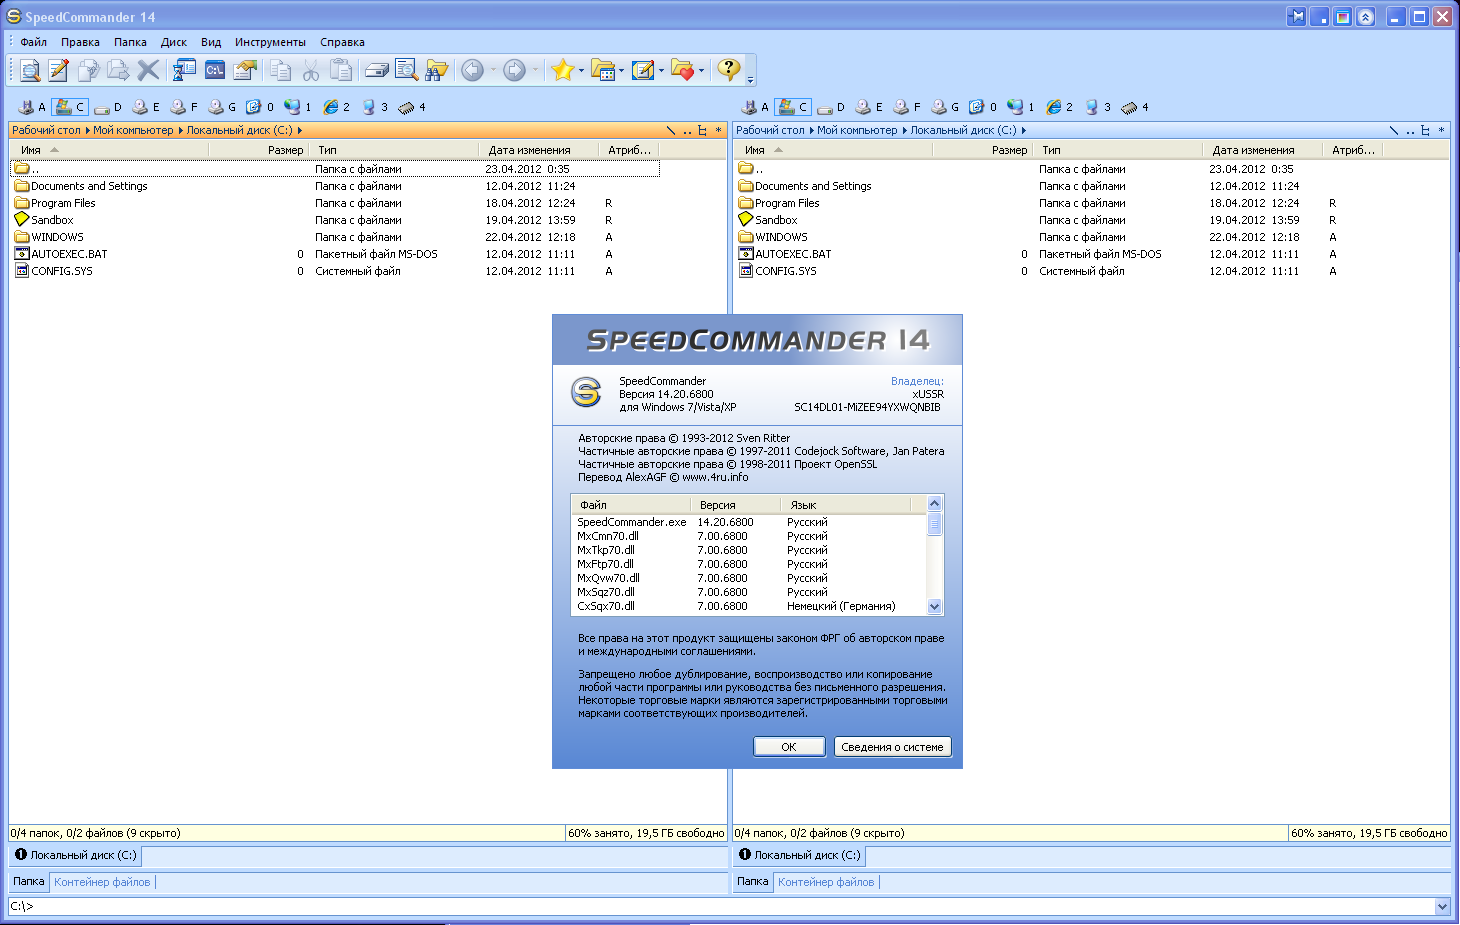Click the edit file pencil toolbar icon
This screenshot has height=925, width=1460.
click(59, 70)
